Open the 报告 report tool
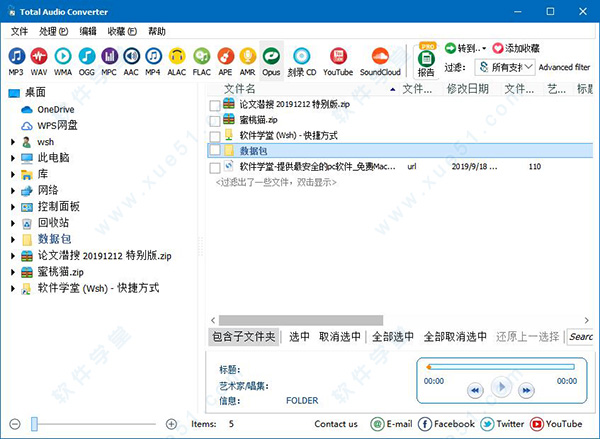 (x=426, y=61)
